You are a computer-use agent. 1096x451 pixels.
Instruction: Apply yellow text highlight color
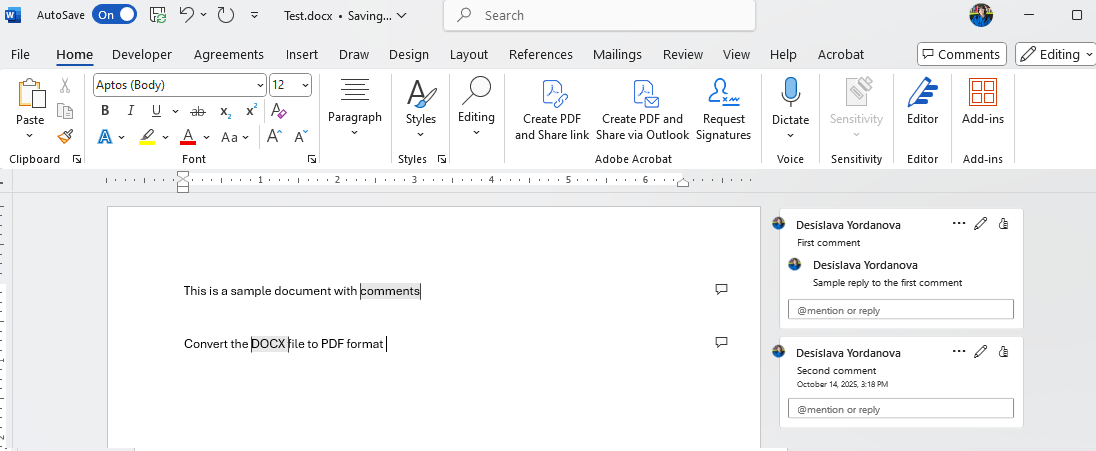tap(147, 136)
